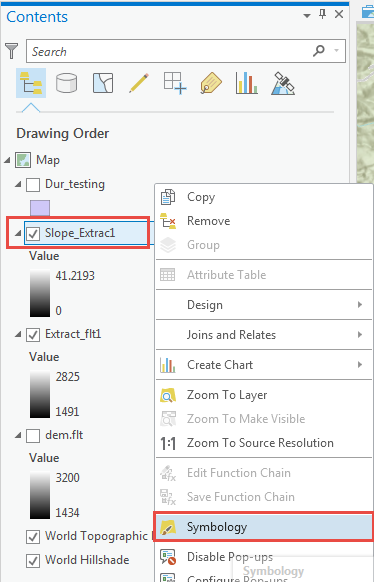
Task: Open List By Labeling tag icon
Action: coord(211,83)
